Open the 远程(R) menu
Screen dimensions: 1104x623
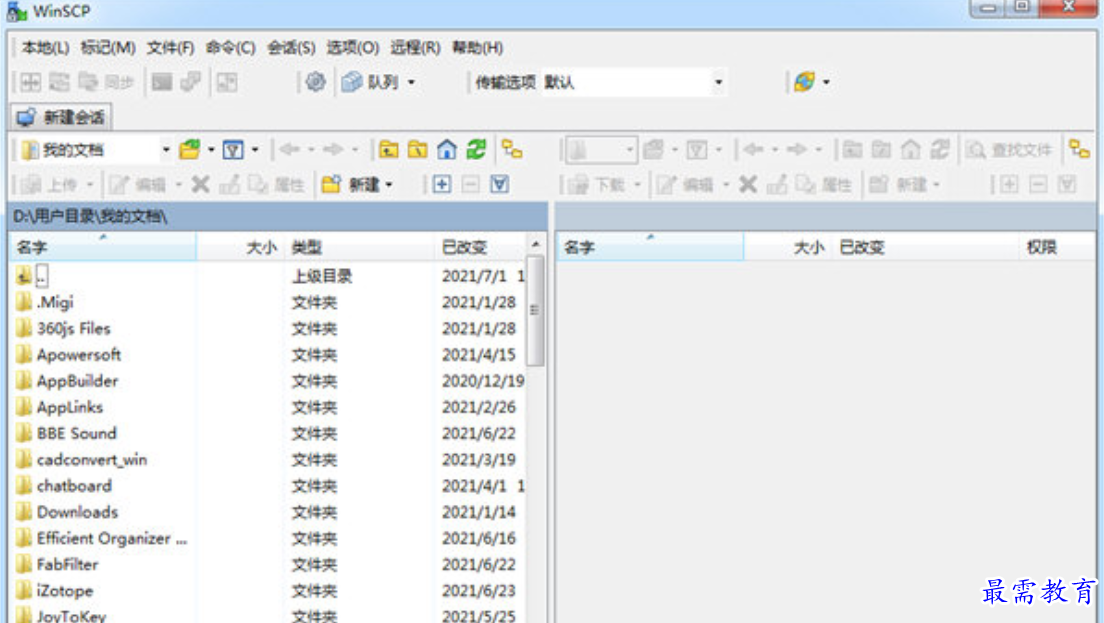415,48
